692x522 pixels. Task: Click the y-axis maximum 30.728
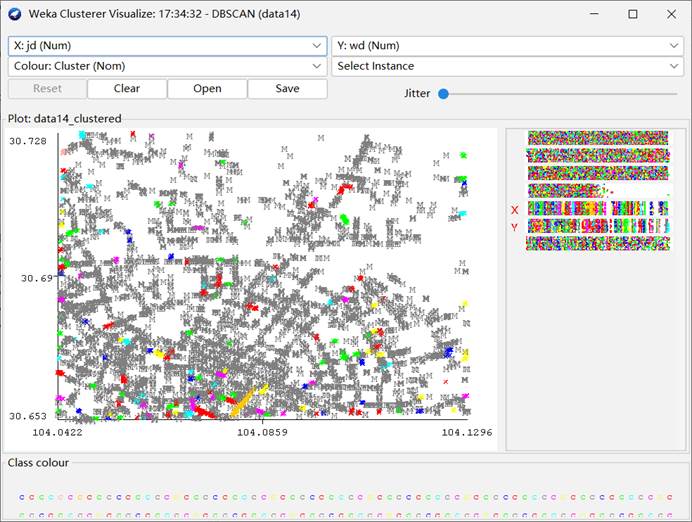pyautogui.click(x=28, y=141)
